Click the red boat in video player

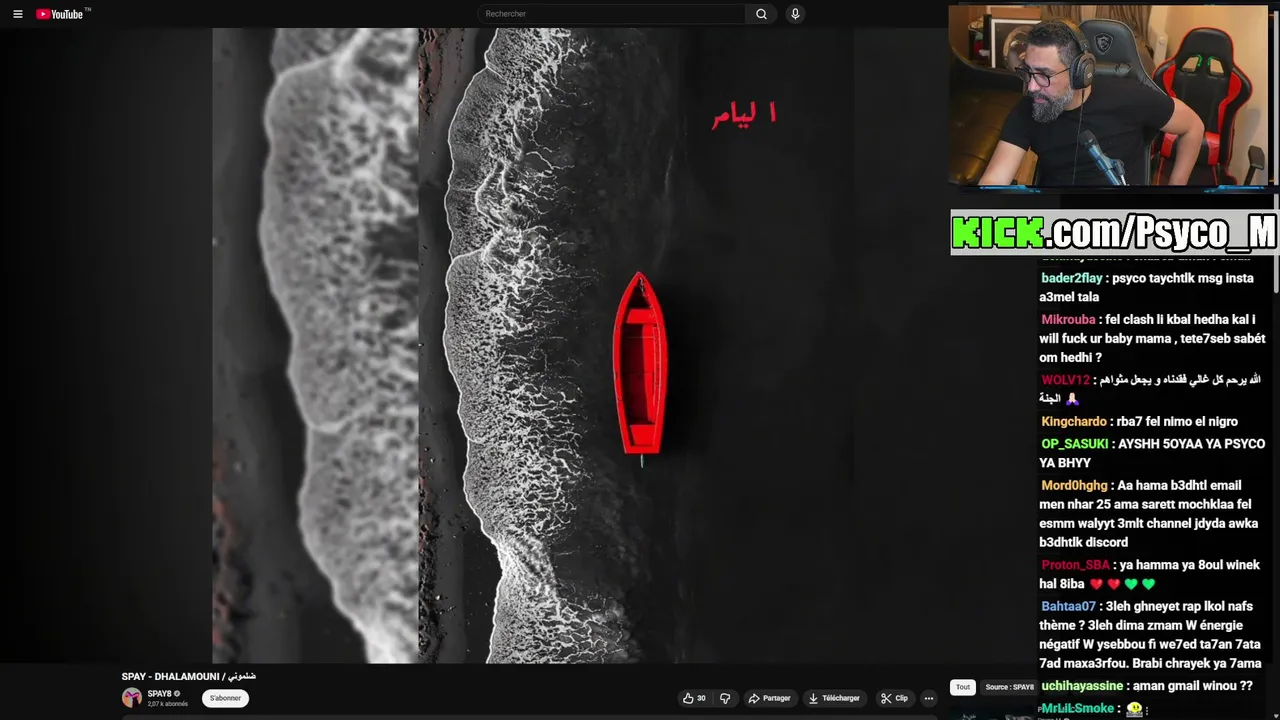pos(640,365)
